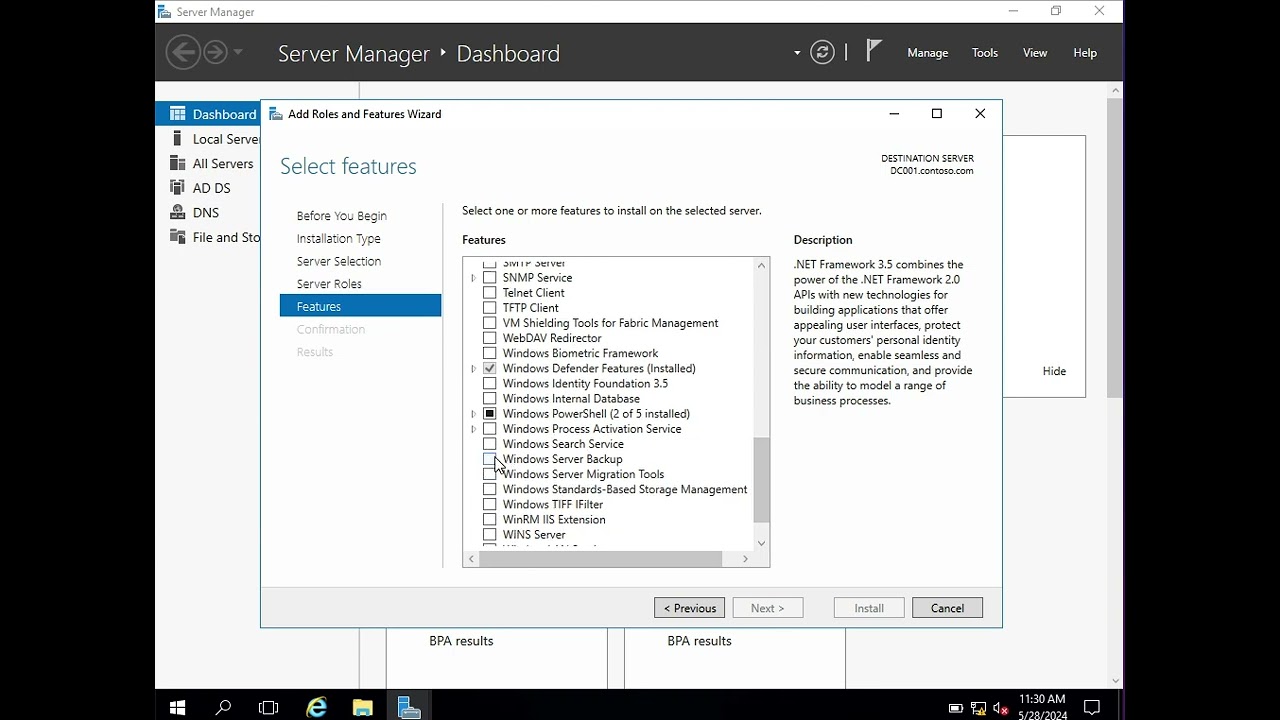Click Server Manager taskbar icon
This screenshot has height=720, width=1280.
click(408, 708)
